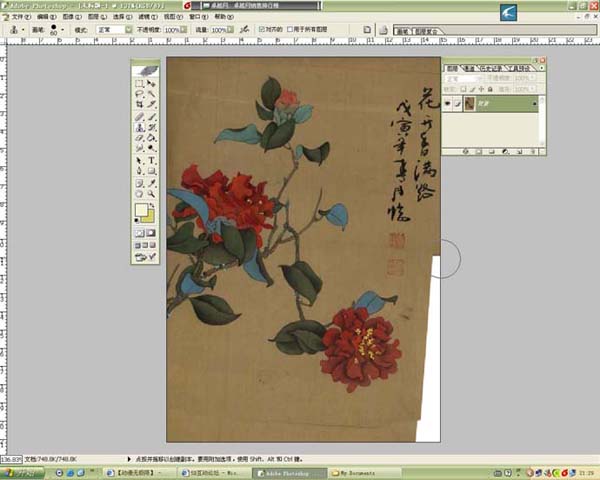The image size is (600, 480).
Task: Select the Brush tool in toolbox
Action: [152, 117]
